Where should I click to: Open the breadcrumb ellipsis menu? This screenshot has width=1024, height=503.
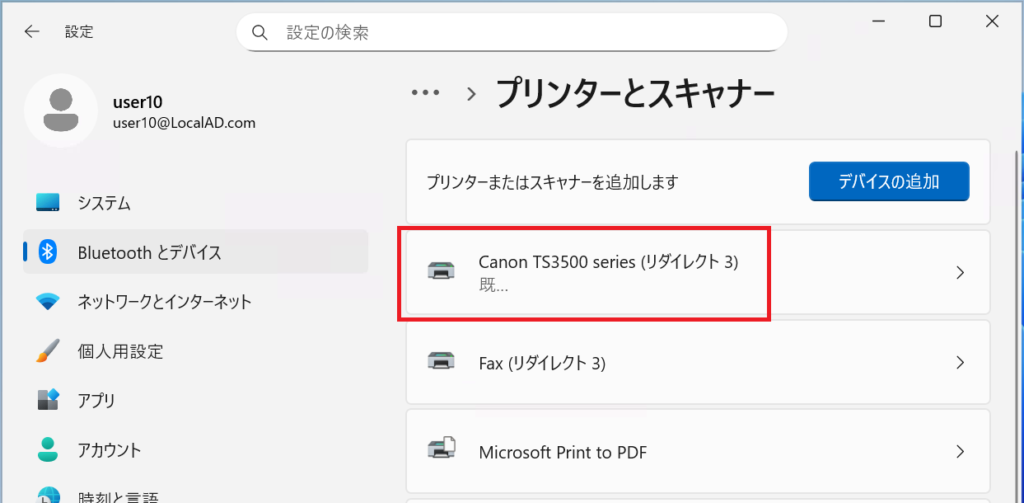click(x=426, y=93)
